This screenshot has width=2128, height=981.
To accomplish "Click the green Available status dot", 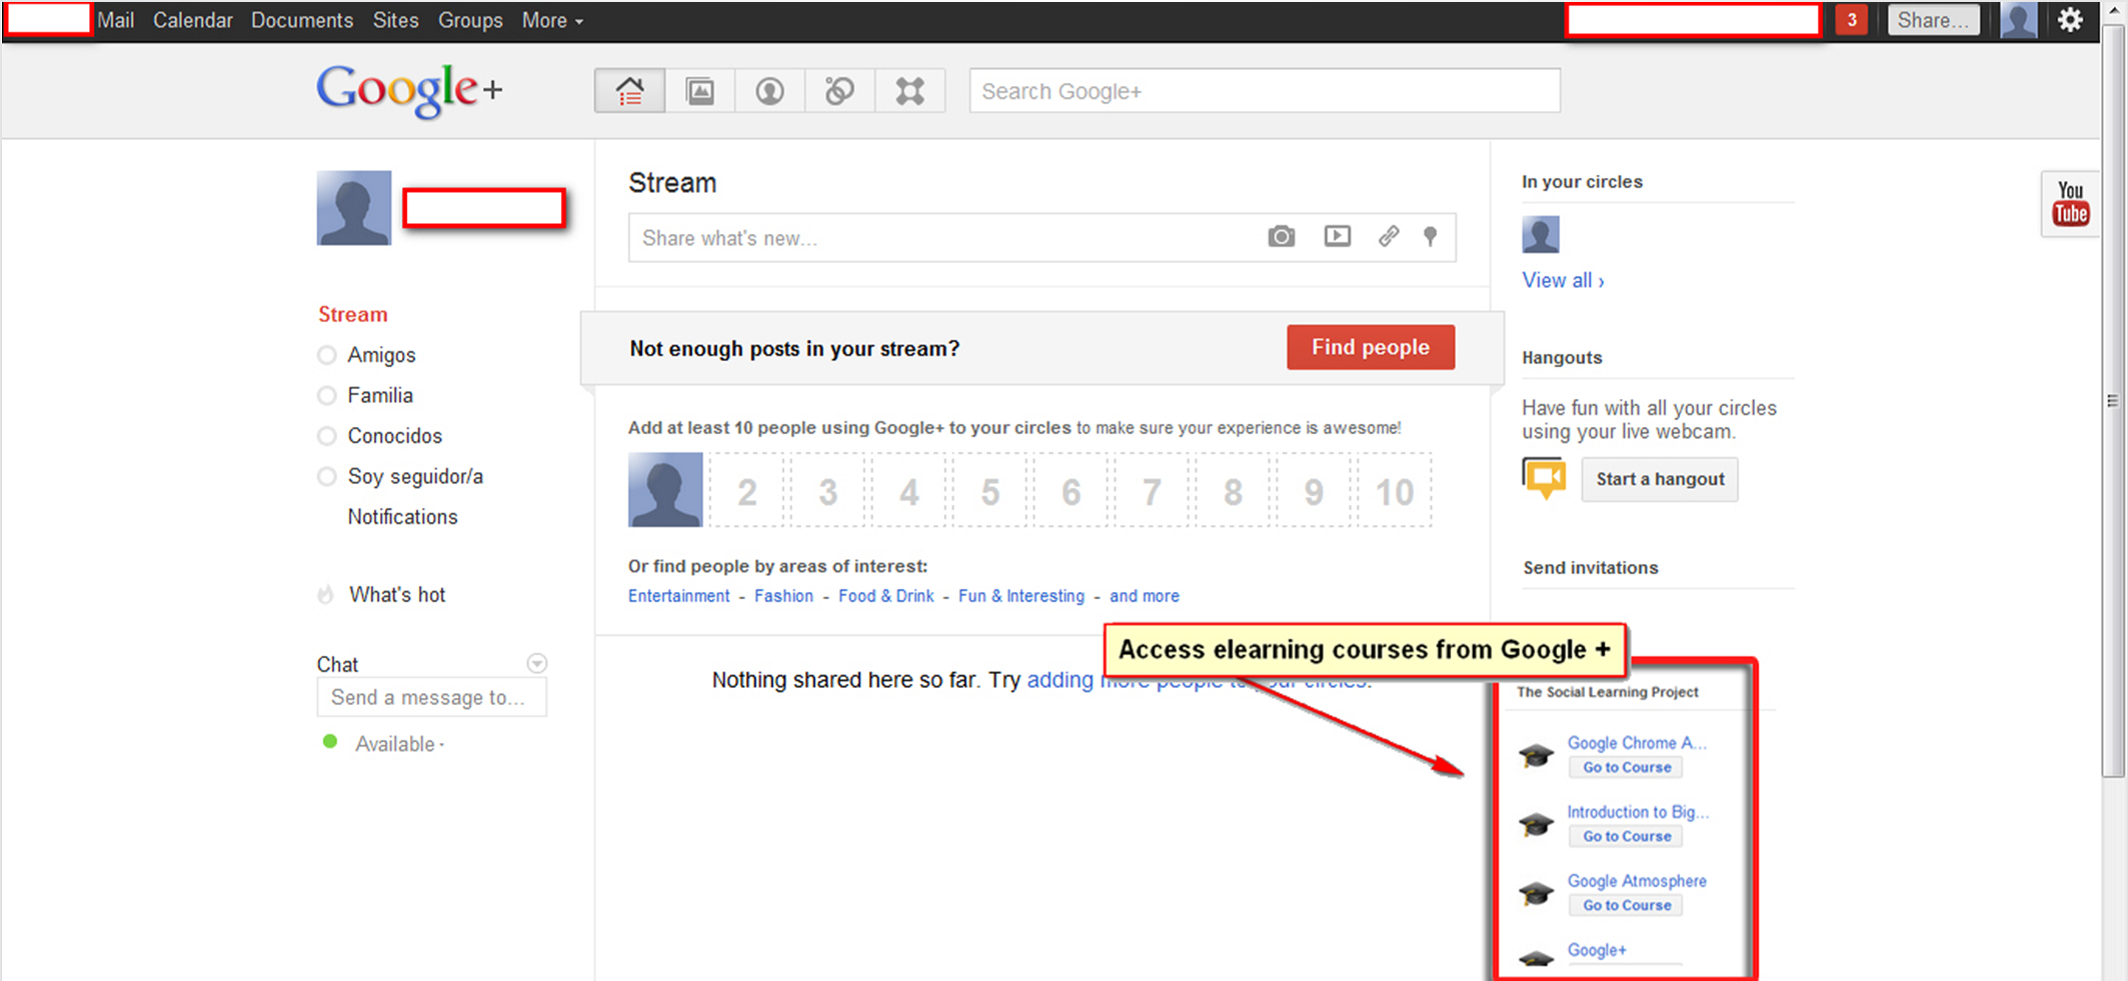I will [x=330, y=742].
